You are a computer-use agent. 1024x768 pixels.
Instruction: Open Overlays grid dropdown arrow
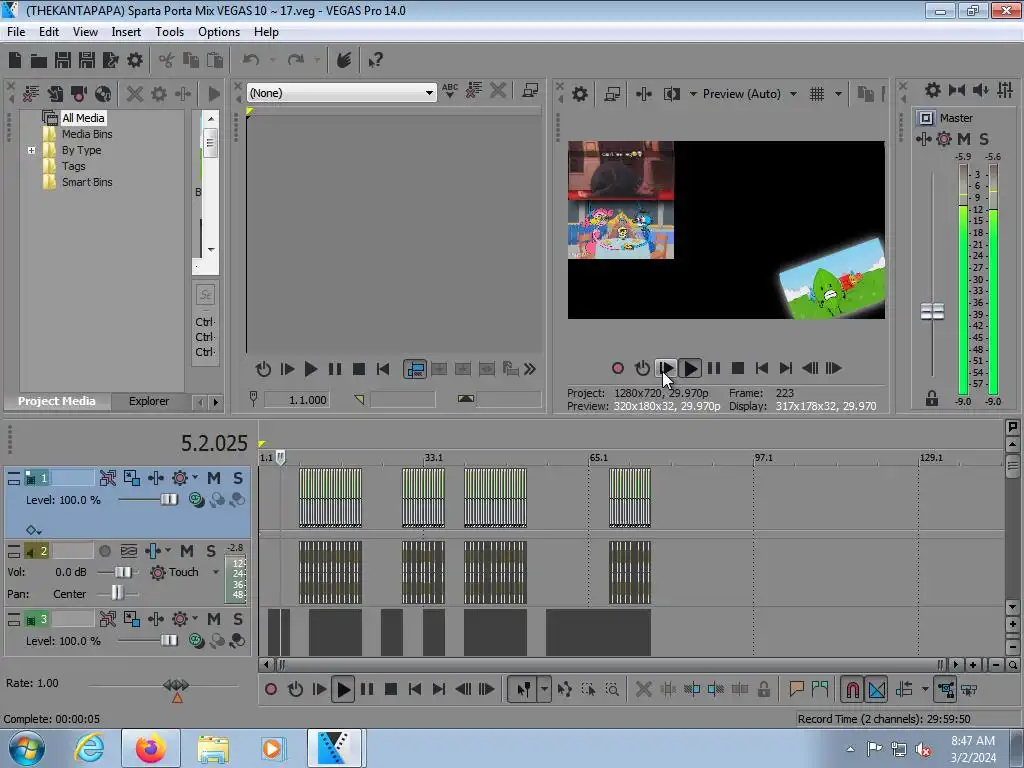click(x=838, y=94)
